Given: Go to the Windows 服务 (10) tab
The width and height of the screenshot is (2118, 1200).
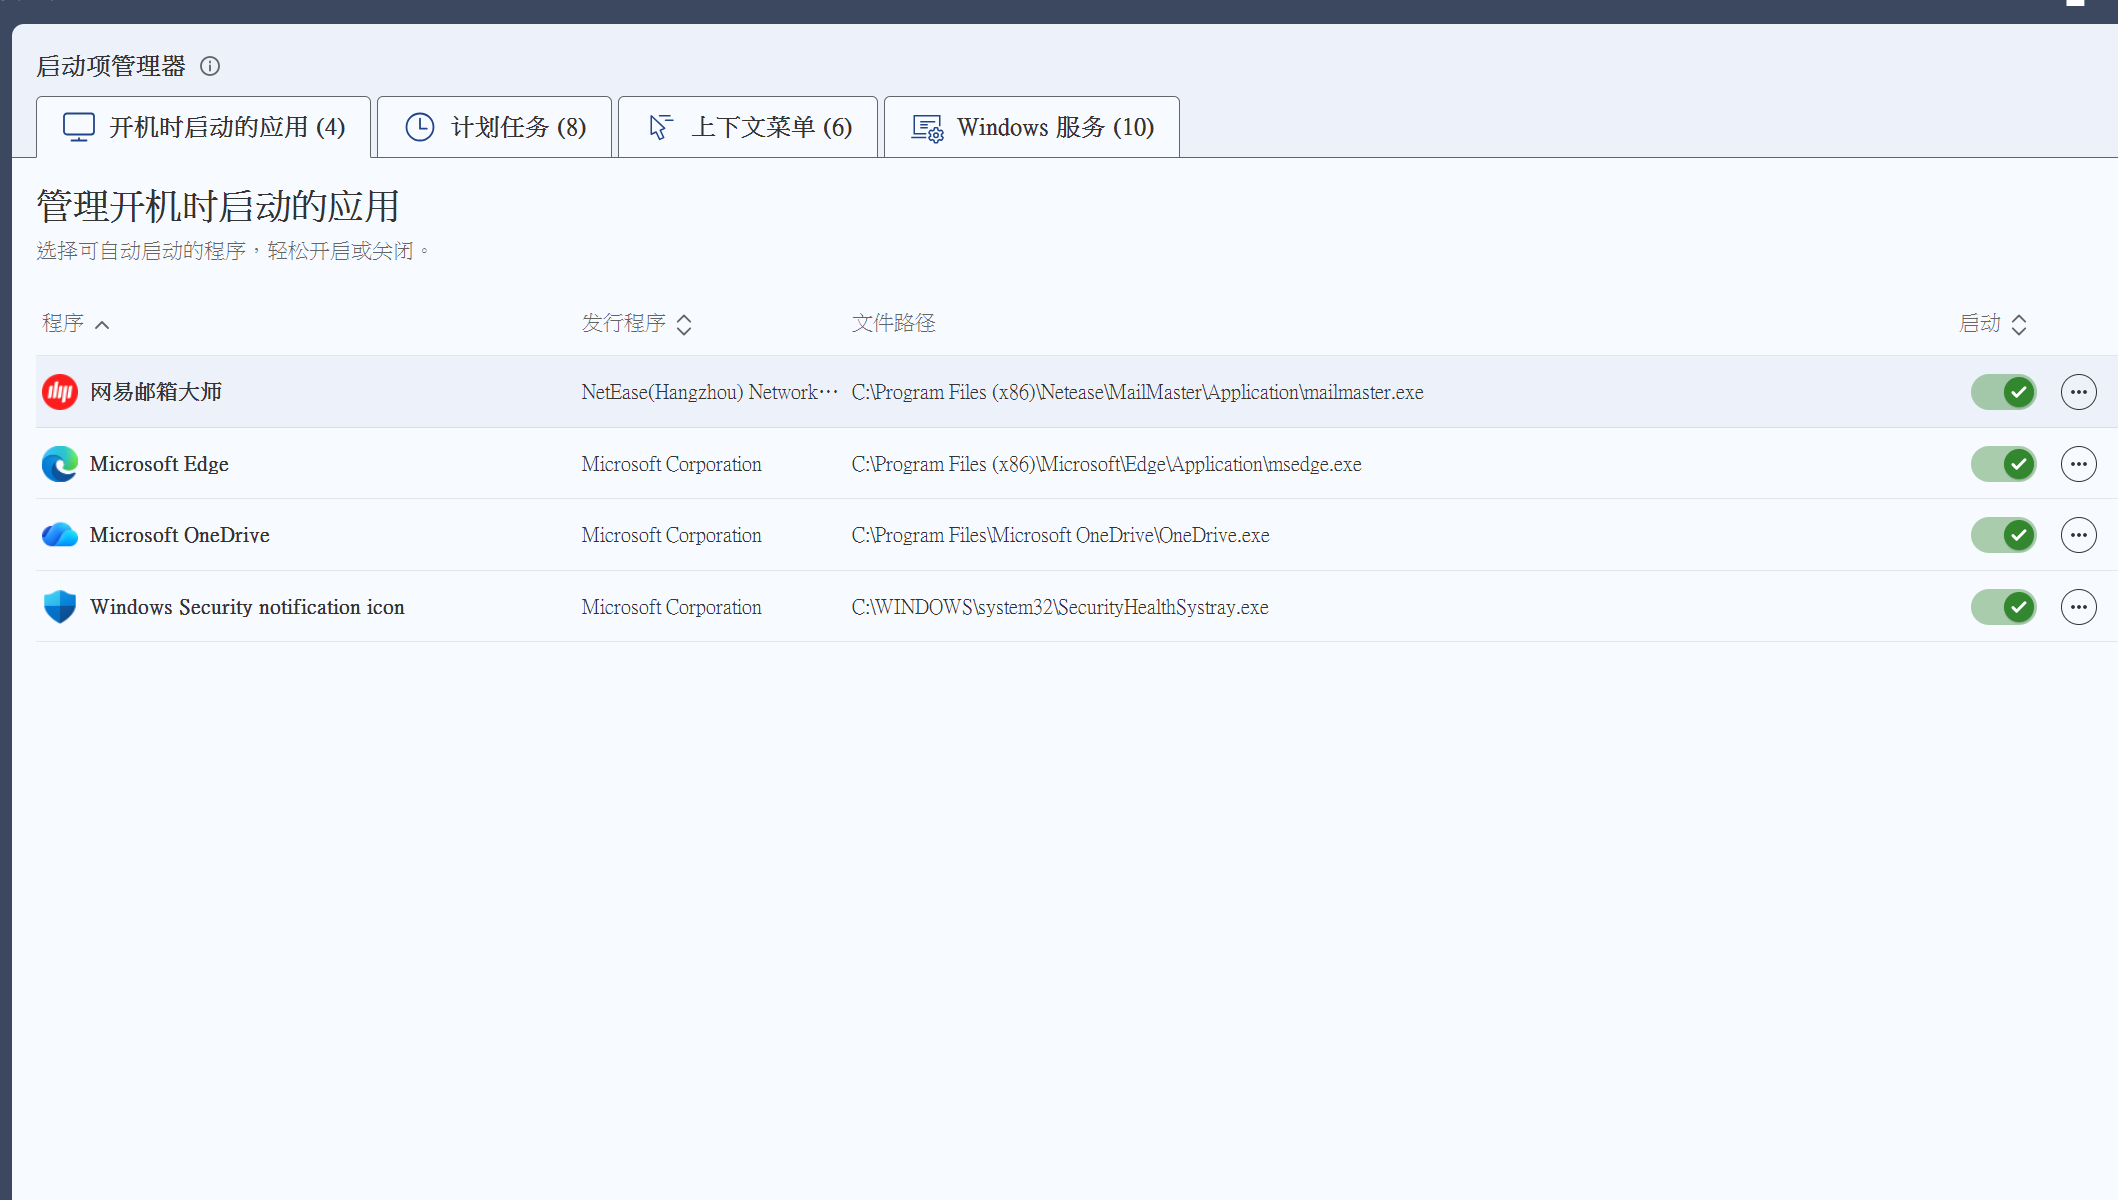Looking at the screenshot, I should tap(1032, 127).
